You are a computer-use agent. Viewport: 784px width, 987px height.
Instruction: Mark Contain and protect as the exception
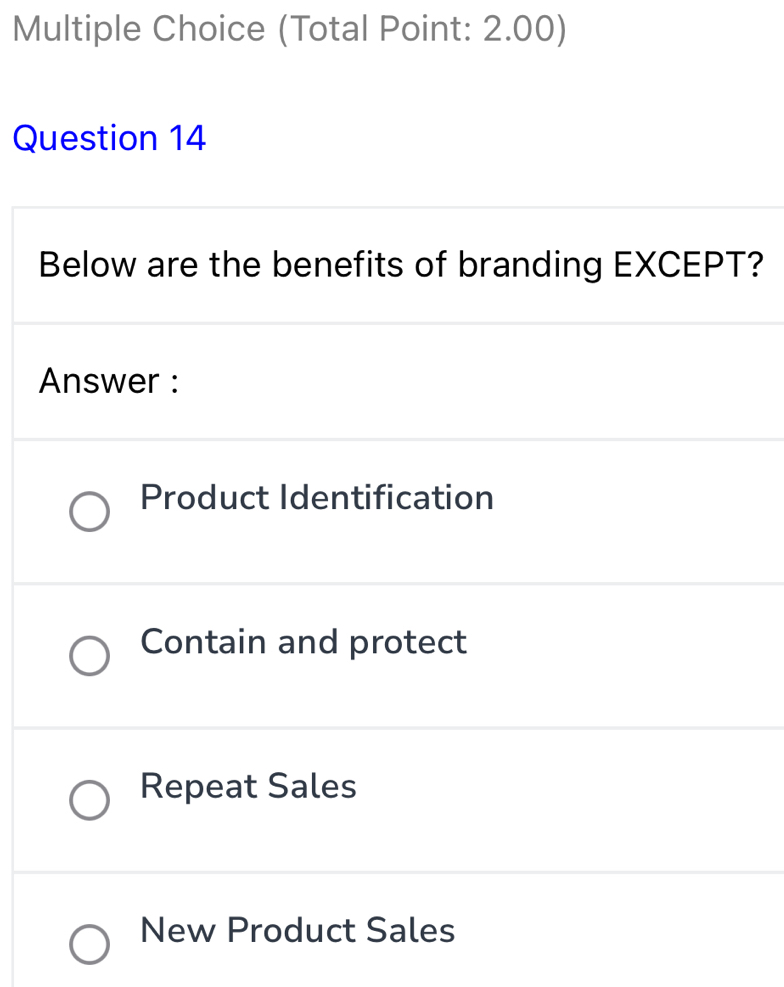[x=89, y=656]
